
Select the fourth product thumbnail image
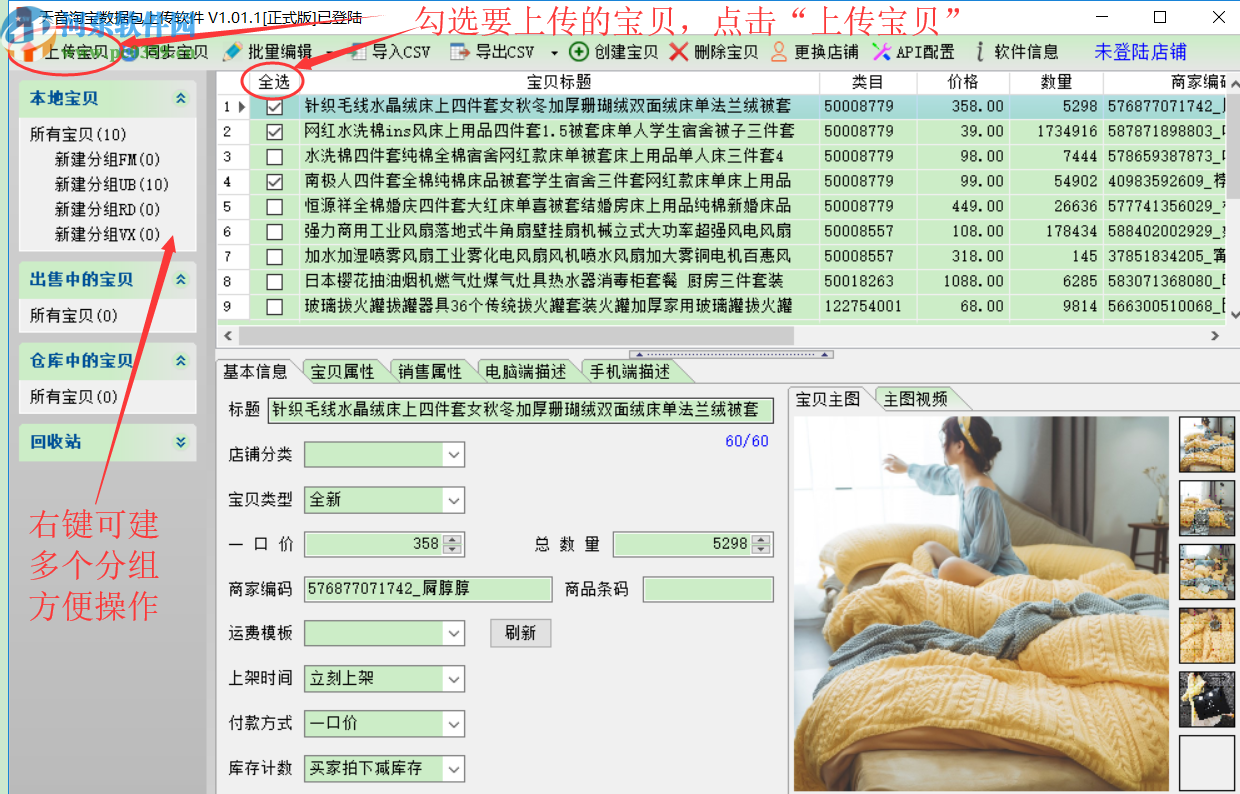(x=1207, y=635)
